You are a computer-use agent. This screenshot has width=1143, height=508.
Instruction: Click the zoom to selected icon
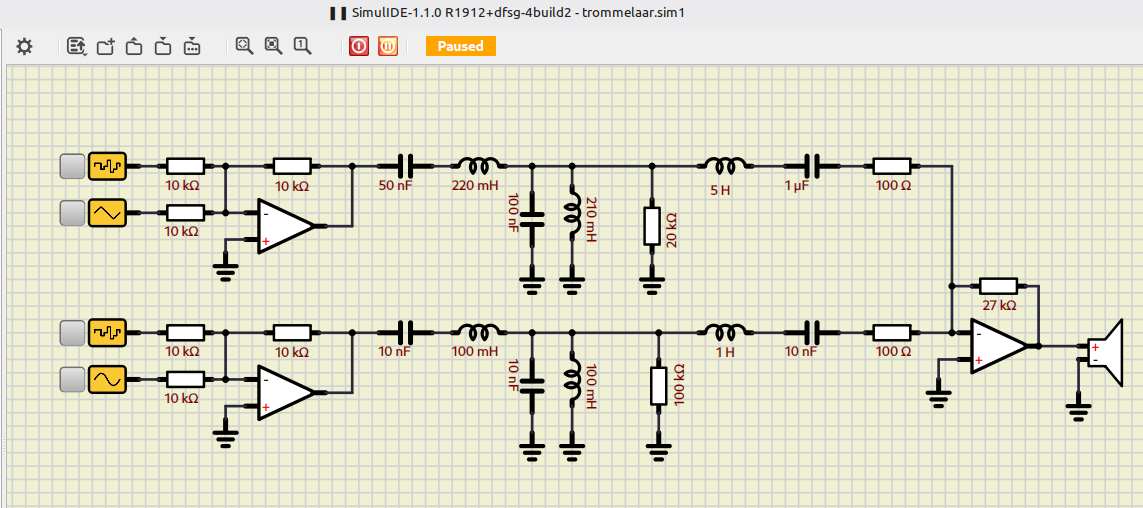(273, 46)
